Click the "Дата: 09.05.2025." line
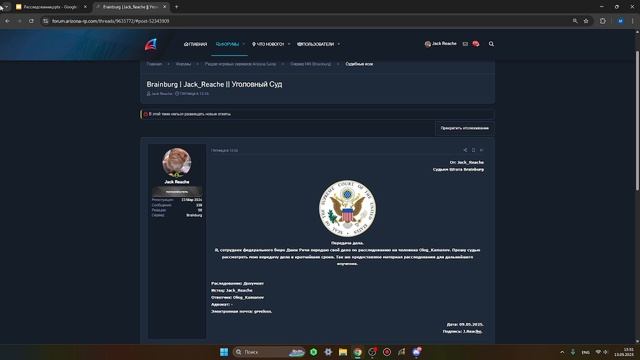The image size is (640, 360). [465, 324]
